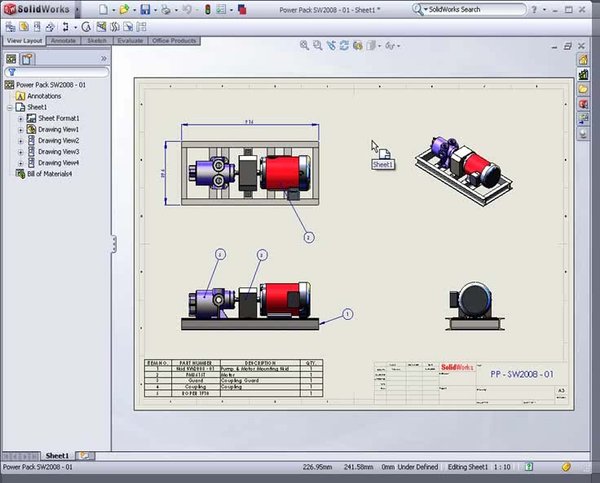Expand Drawing View1 node
This screenshot has height=483, width=600.
click(21, 130)
